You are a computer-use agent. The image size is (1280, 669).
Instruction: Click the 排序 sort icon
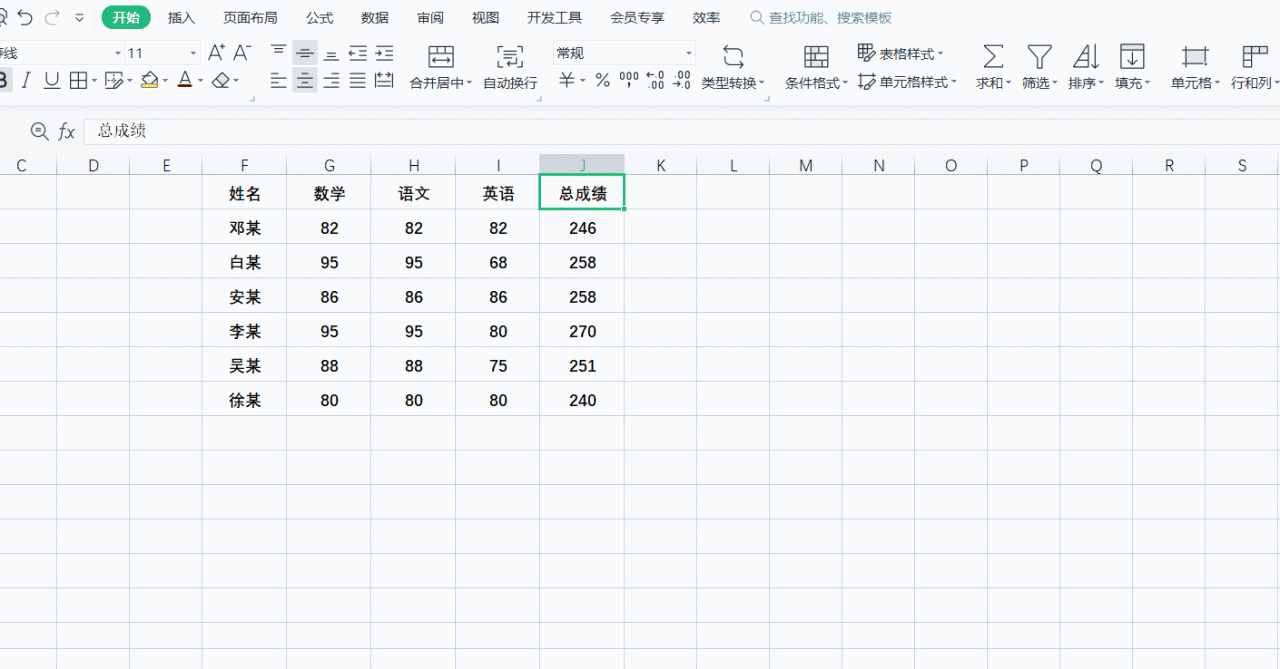coord(1086,56)
